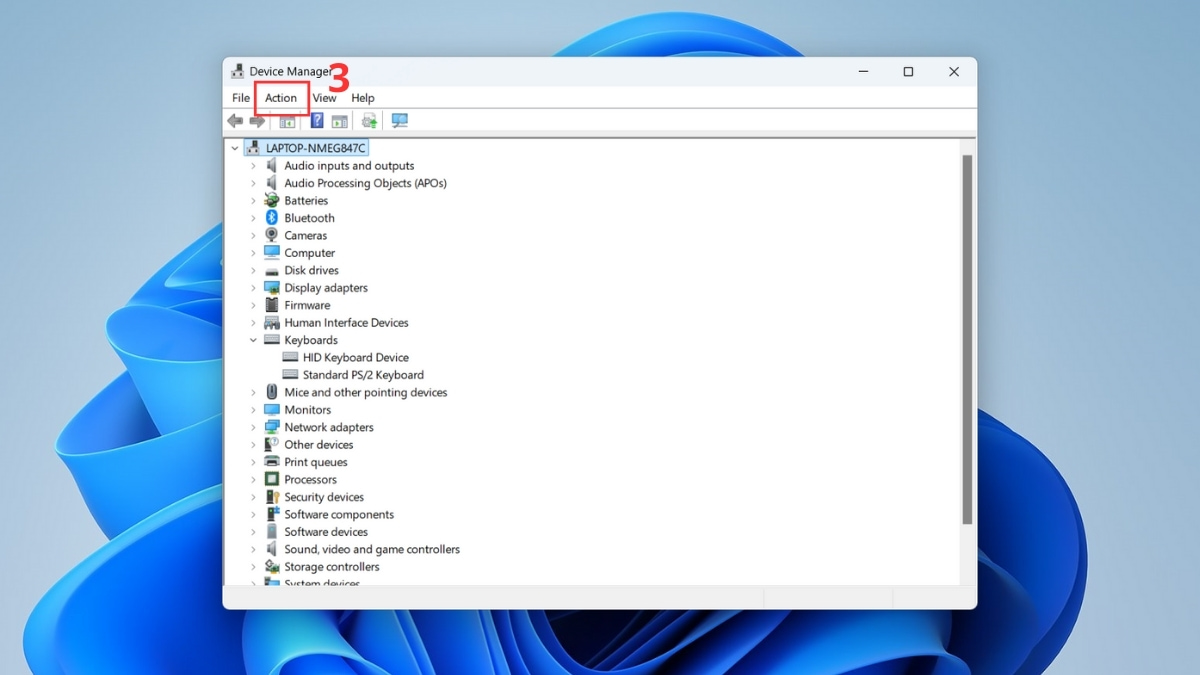Expand the Network adapters category

(253, 426)
